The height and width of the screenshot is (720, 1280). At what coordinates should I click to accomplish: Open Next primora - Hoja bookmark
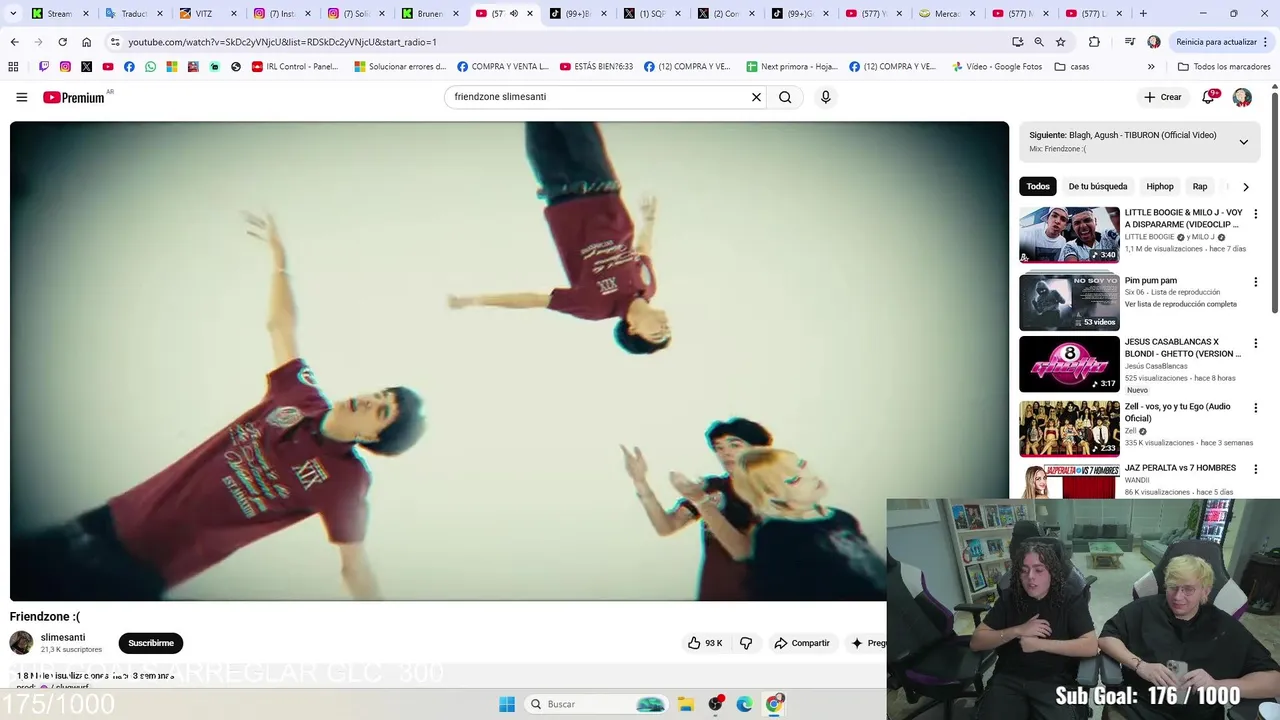tap(792, 67)
